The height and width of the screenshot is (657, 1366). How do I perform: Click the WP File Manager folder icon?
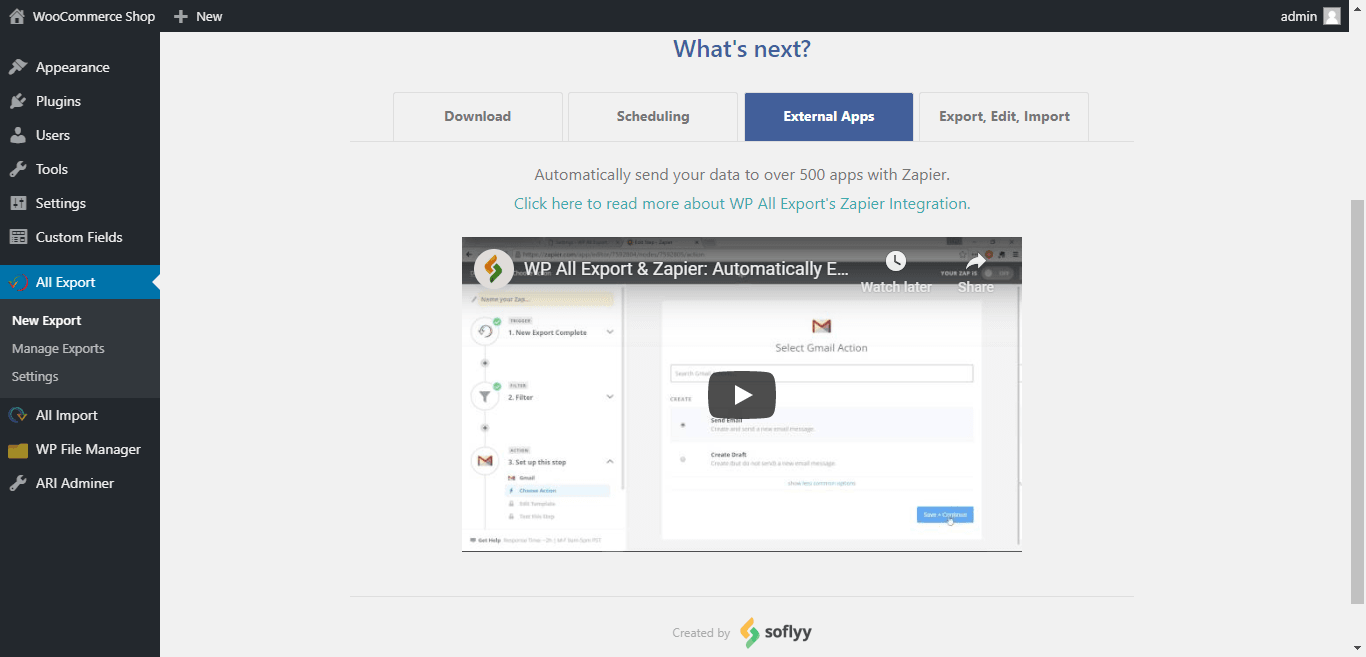click(x=18, y=449)
